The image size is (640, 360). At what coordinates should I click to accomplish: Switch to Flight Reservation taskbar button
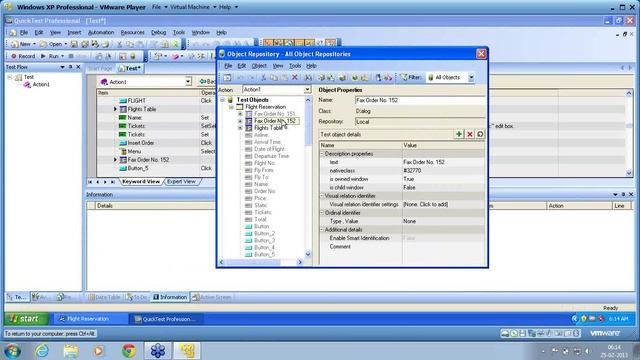tap(91, 319)
